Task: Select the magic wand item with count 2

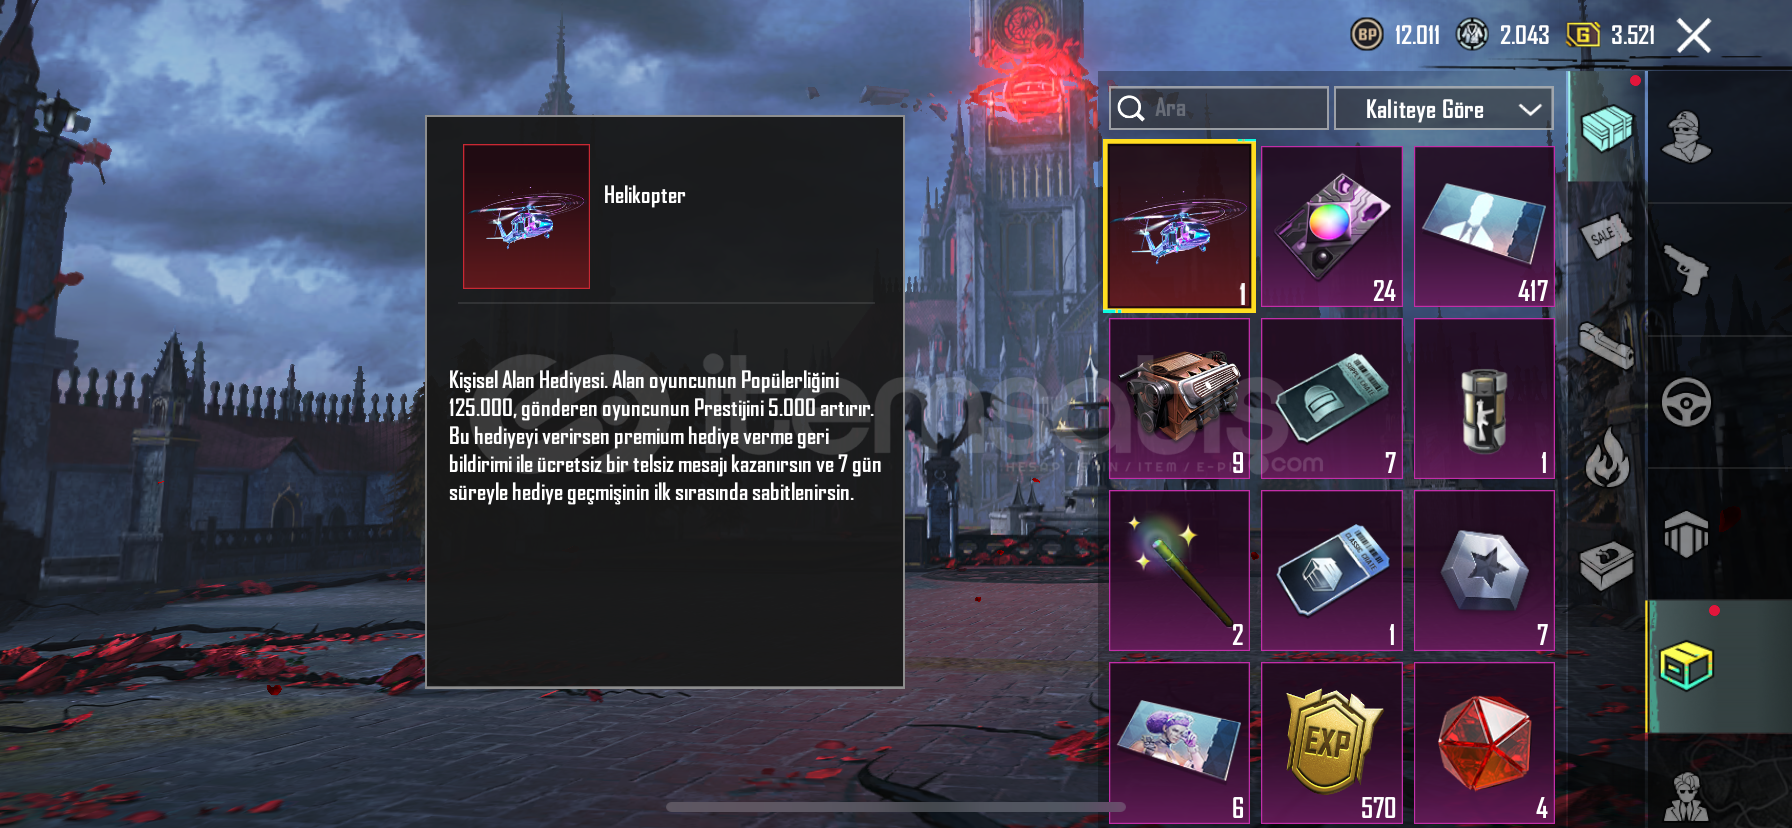Action: point(1180,570)
